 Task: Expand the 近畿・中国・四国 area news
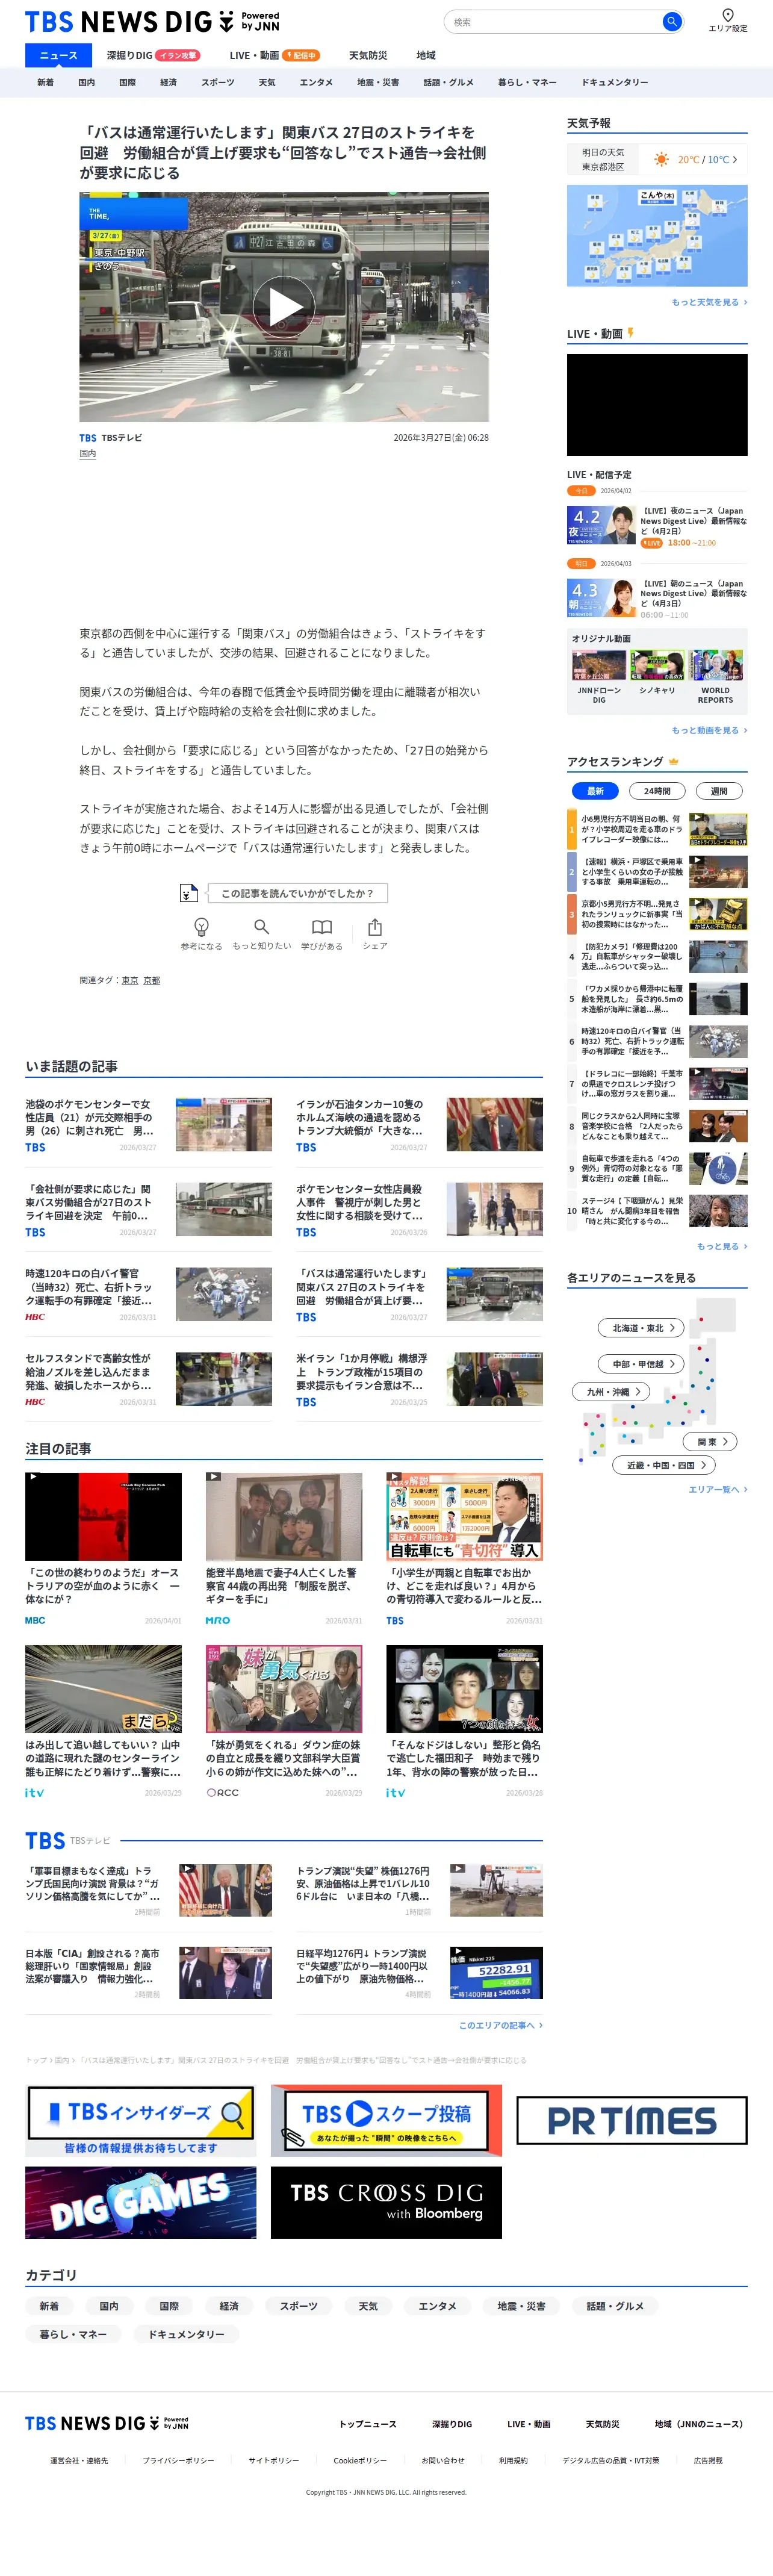(664, 1465)
